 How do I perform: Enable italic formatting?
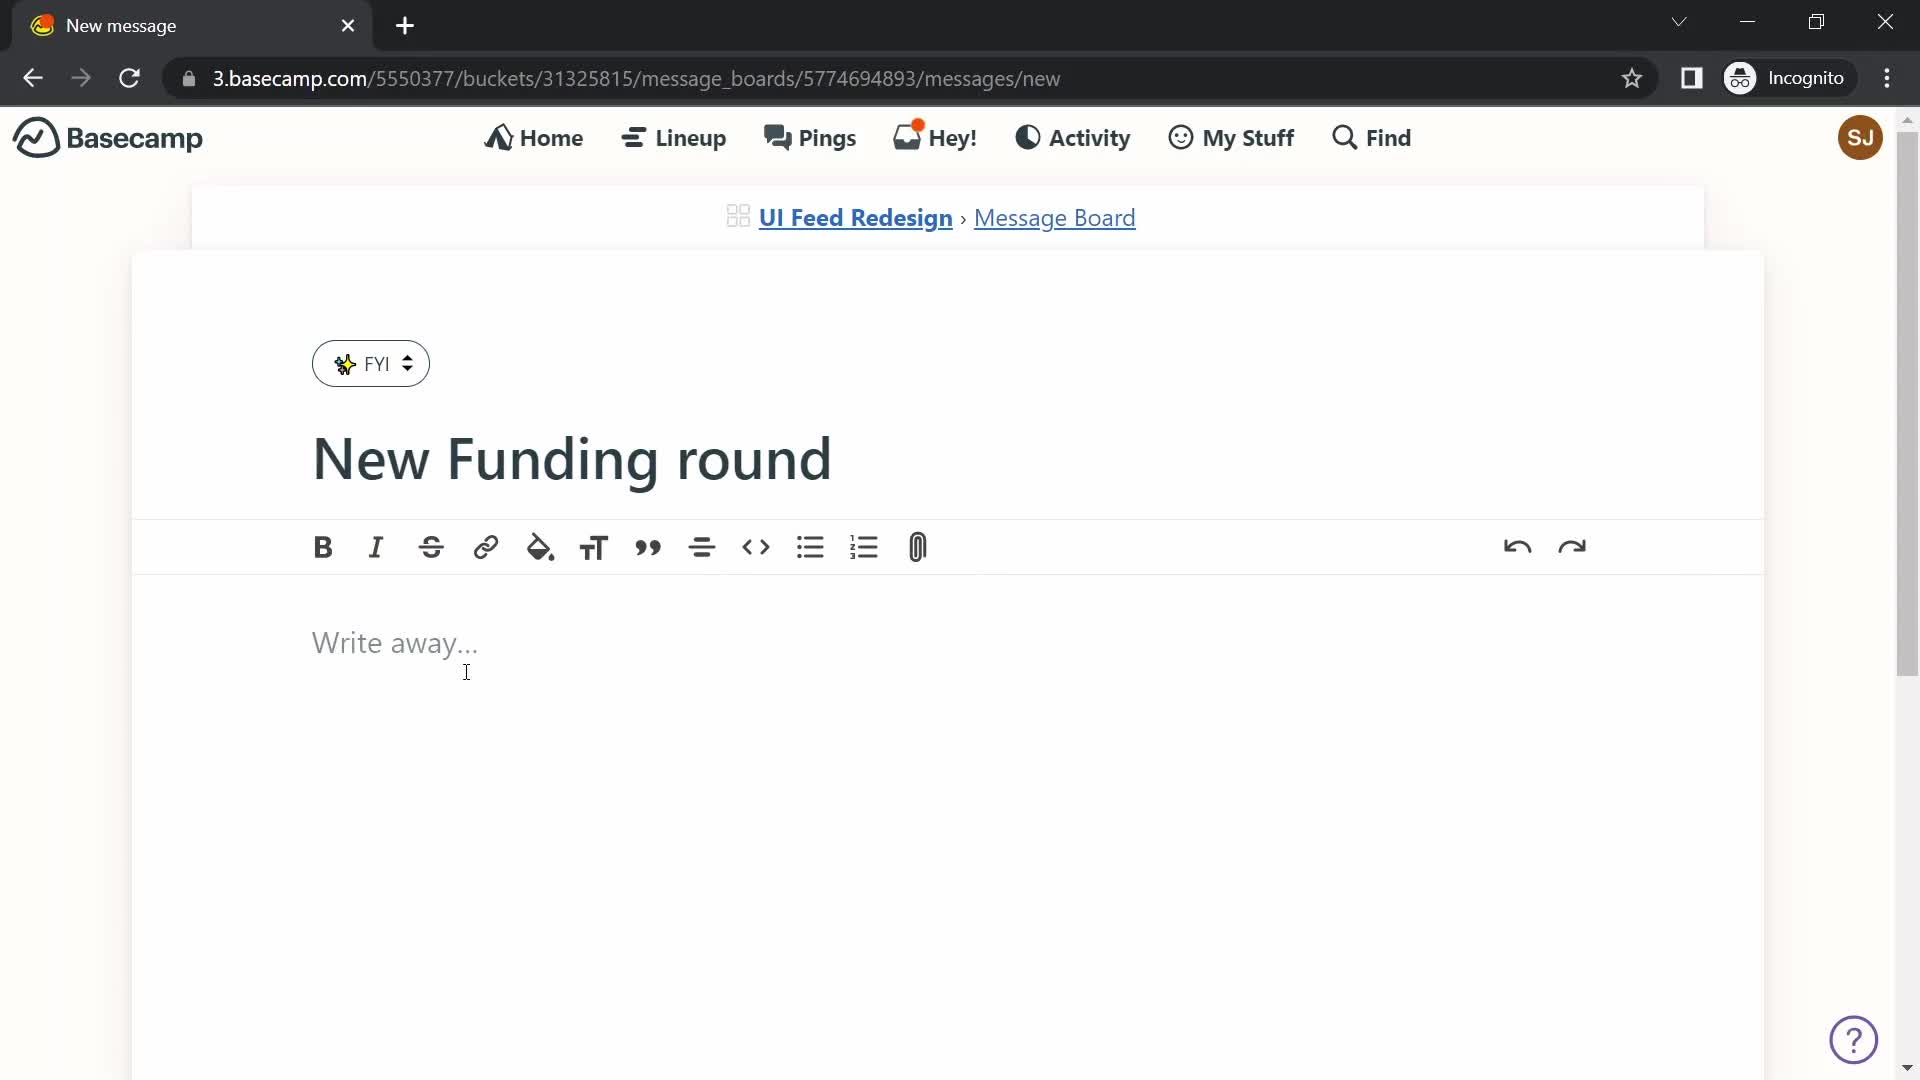pos(376,547)
